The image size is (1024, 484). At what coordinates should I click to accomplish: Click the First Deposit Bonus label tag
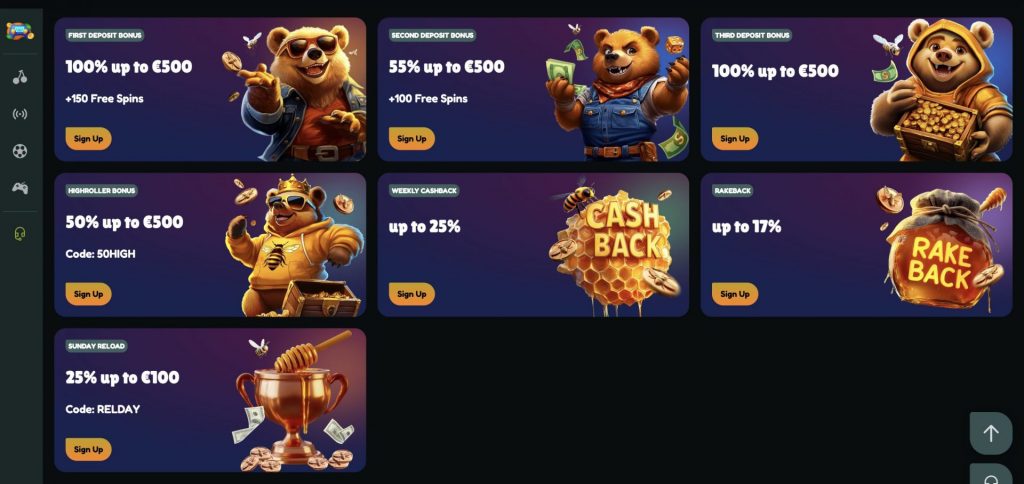(104, 35)
